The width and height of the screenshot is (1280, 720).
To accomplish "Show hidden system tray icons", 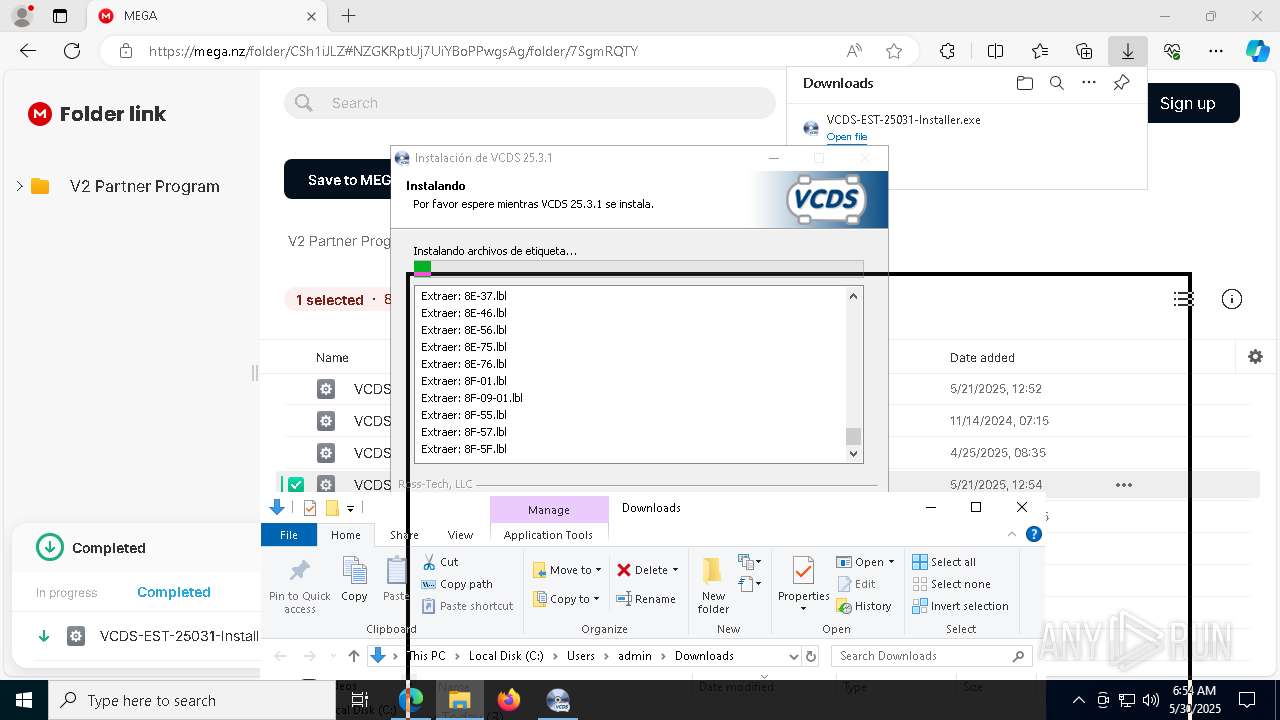I will tap(1078, 700).
